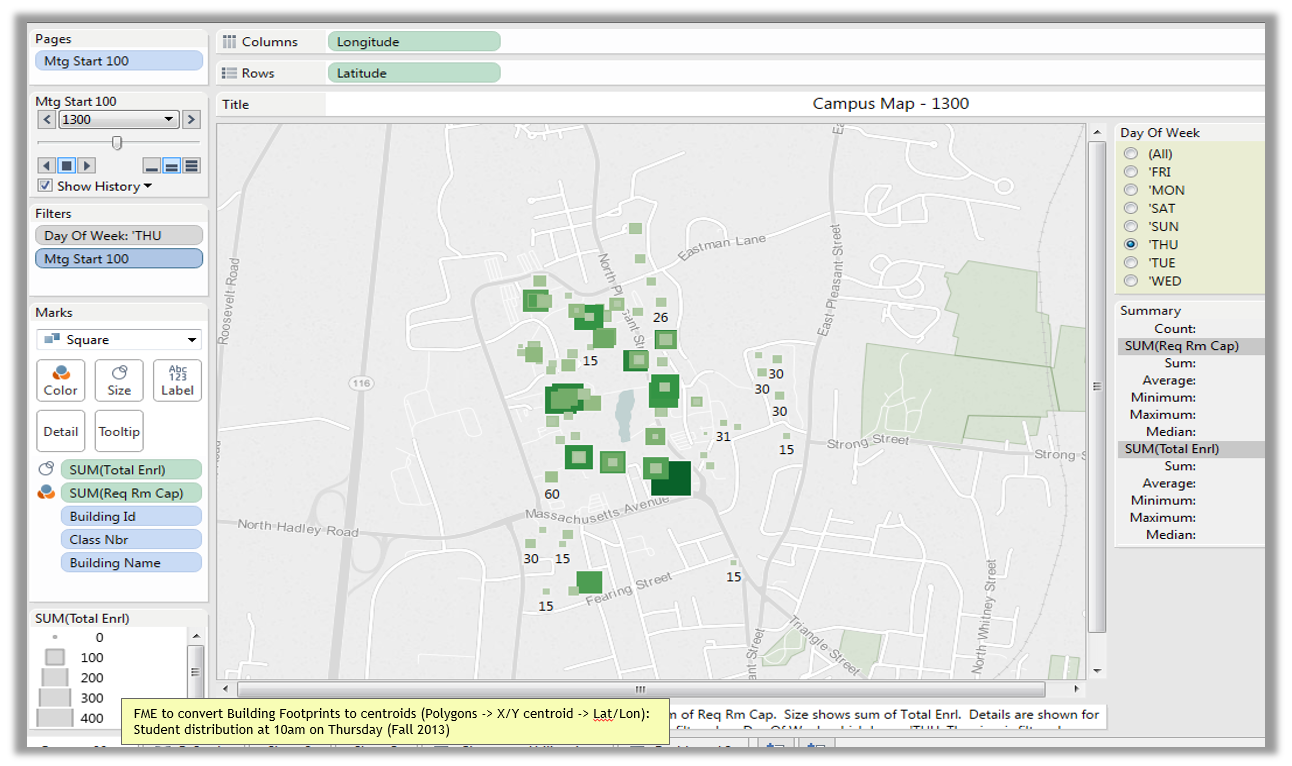Viewport: 1292px width, 766px height.
Task: Select darkest green building square on map
Action: (671, 479)
